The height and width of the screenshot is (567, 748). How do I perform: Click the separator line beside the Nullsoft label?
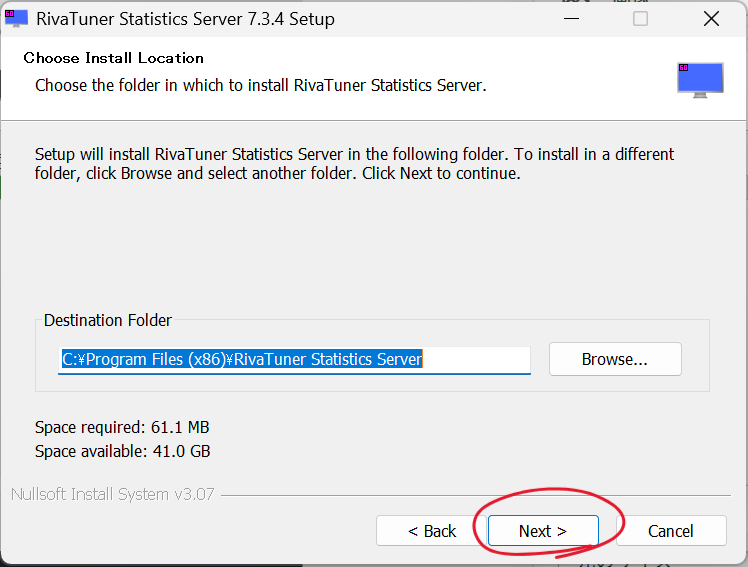pyautogui.click(x=480, y=495)
